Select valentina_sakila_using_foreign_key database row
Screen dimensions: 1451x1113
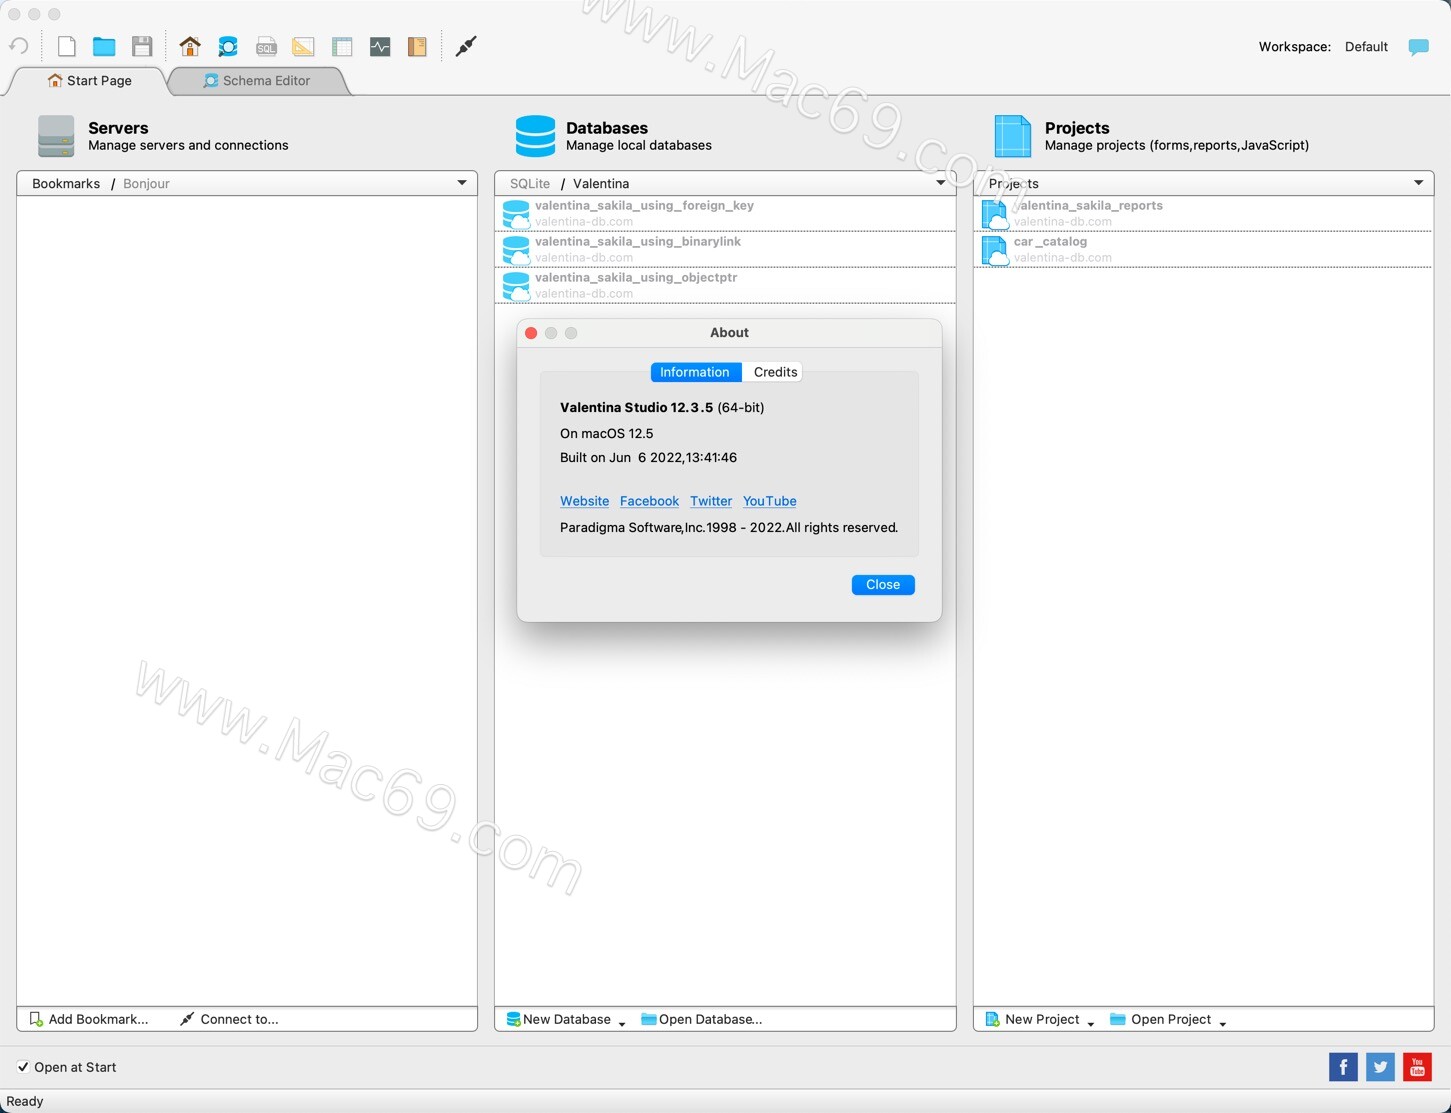[725, 214]
